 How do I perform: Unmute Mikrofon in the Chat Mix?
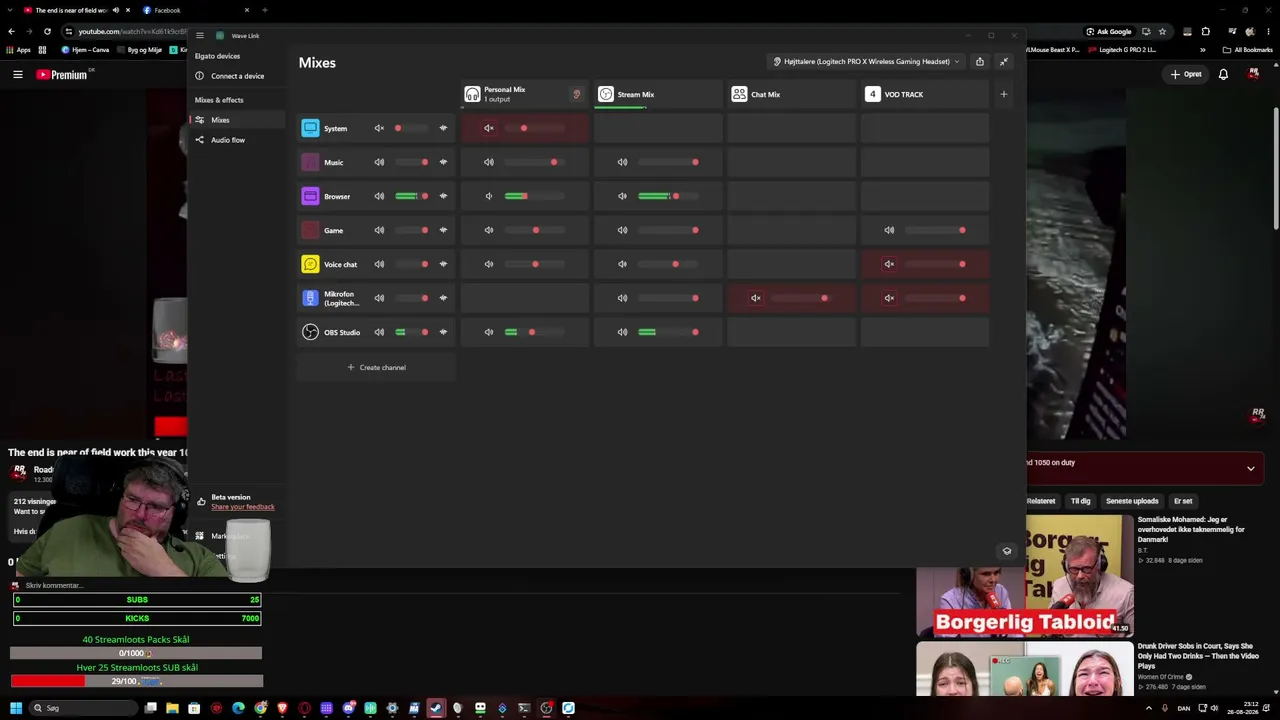(756, 298)
